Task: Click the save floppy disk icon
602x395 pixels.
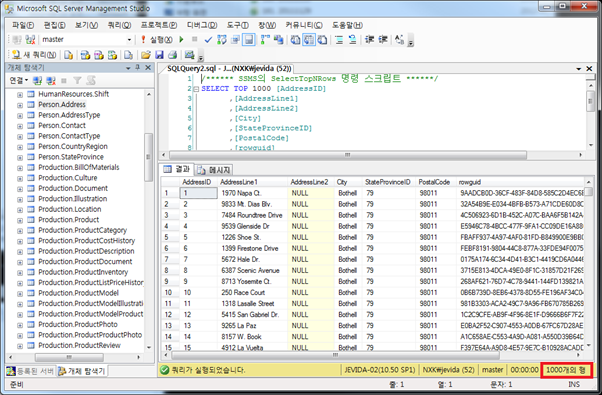Action: (159, 55)
